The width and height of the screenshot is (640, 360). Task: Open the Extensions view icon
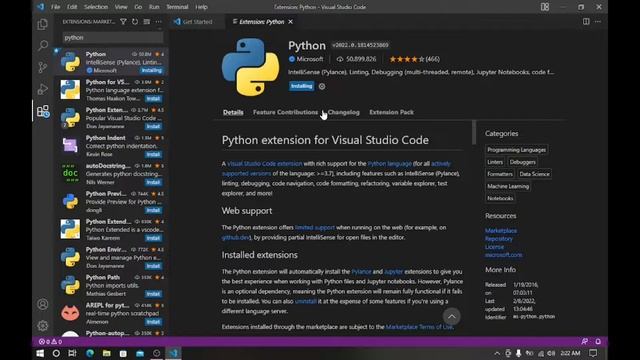coord(42,111)
